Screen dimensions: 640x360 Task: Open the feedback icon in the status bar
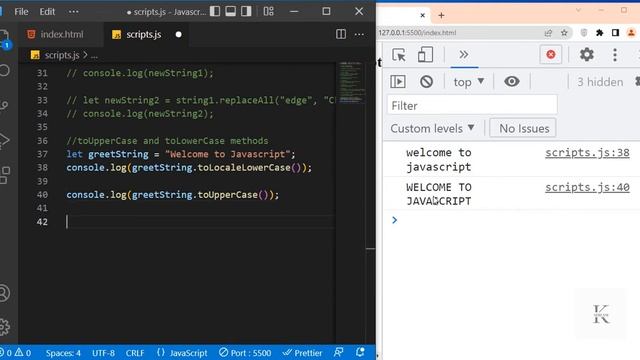click(x=338, y=353)
